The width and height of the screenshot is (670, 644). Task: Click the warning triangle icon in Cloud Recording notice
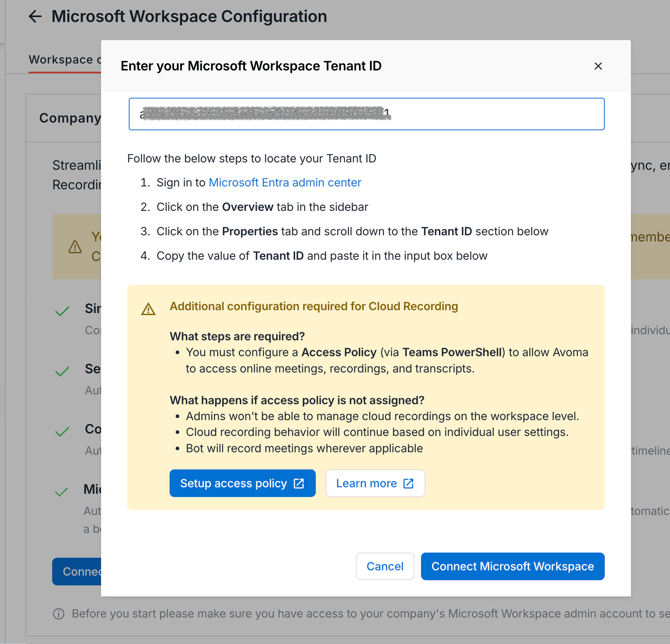pos(148,309)
